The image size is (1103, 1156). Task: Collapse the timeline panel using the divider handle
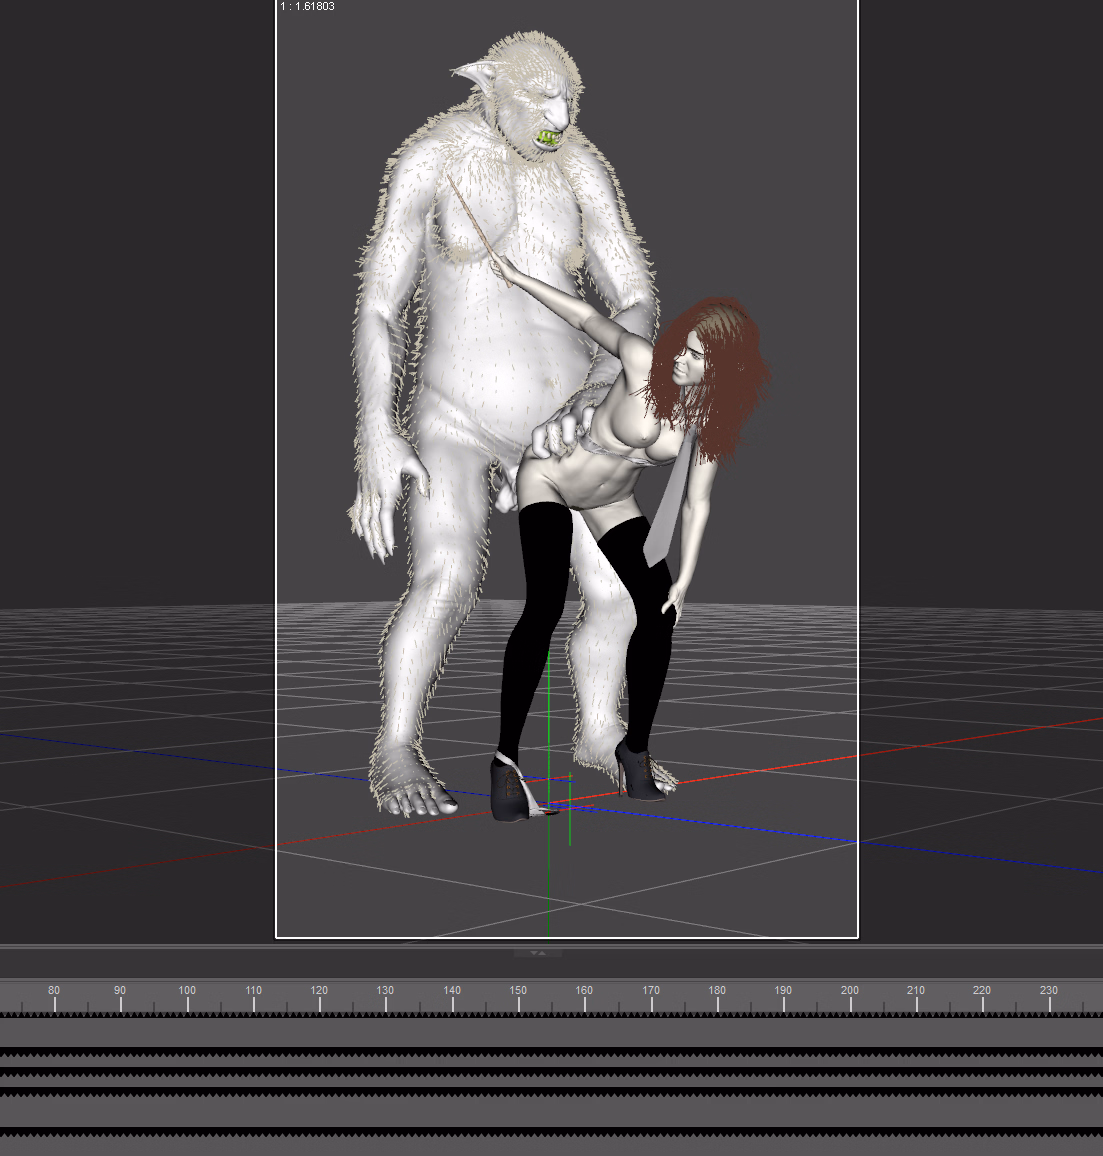pos(538,953)
